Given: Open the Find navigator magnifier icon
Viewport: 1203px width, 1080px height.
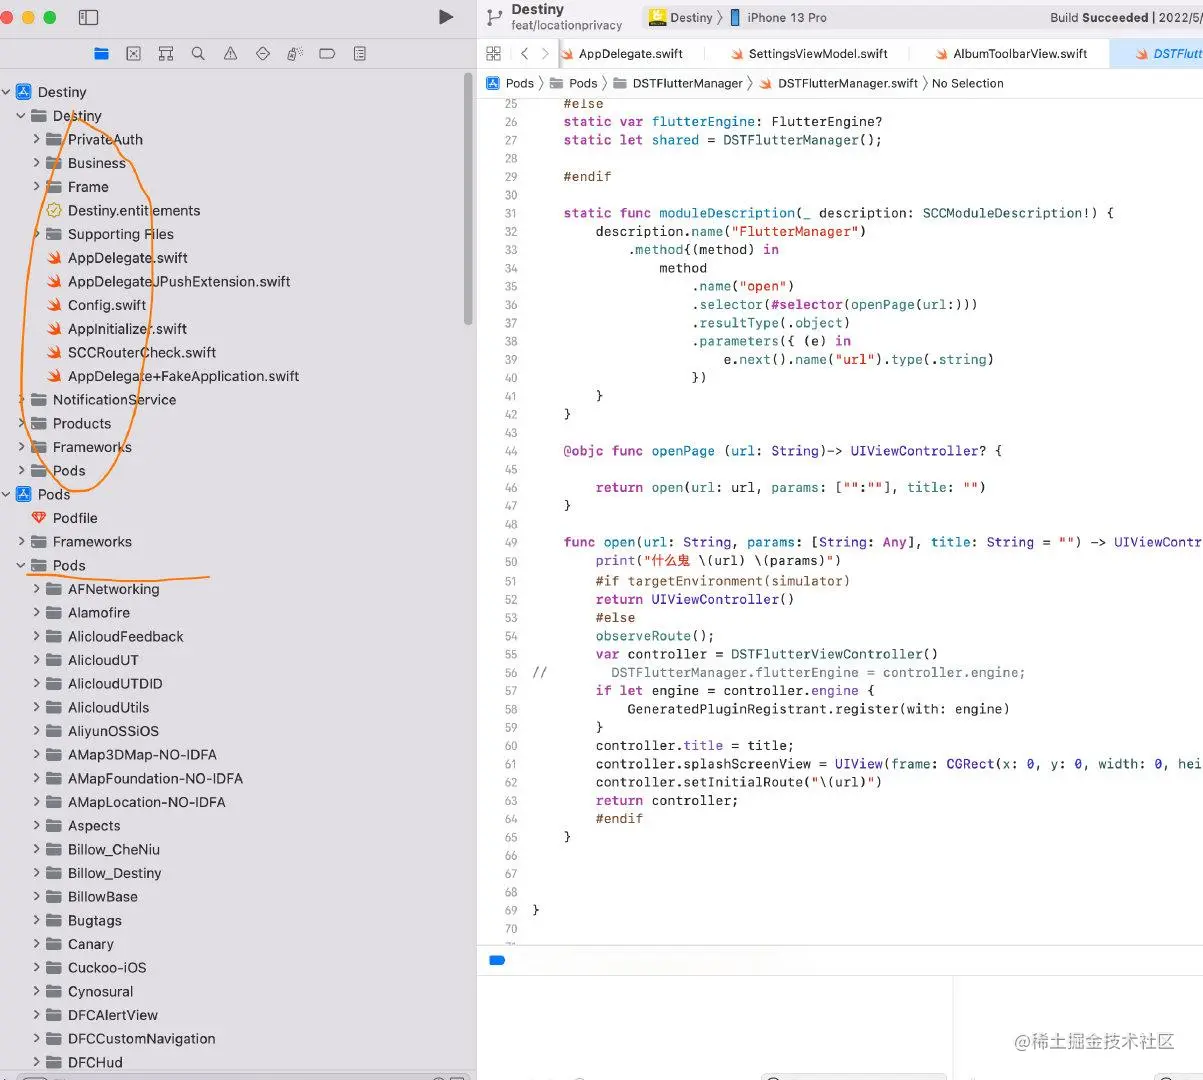Looking at the screenshot, I should [198, 54].
